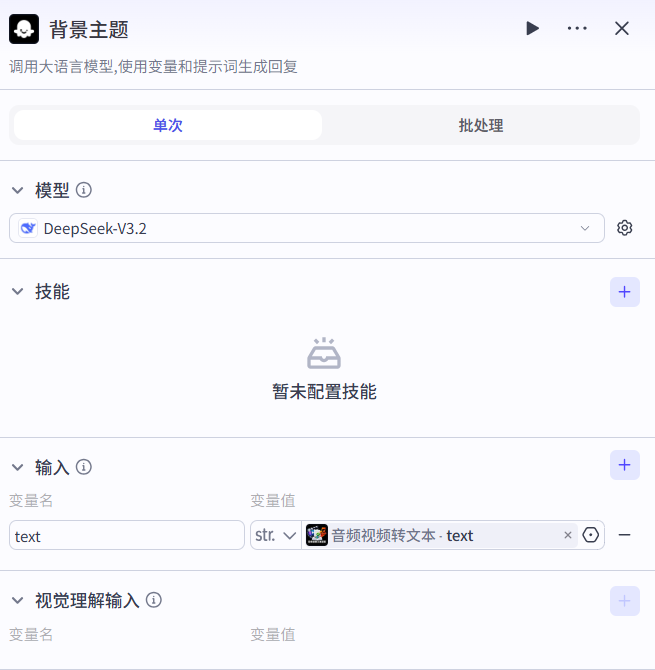Click the node's black mascot icon
Image resolution: width=655 pixels, height=670 pixels.
click(x=24, y=29)
